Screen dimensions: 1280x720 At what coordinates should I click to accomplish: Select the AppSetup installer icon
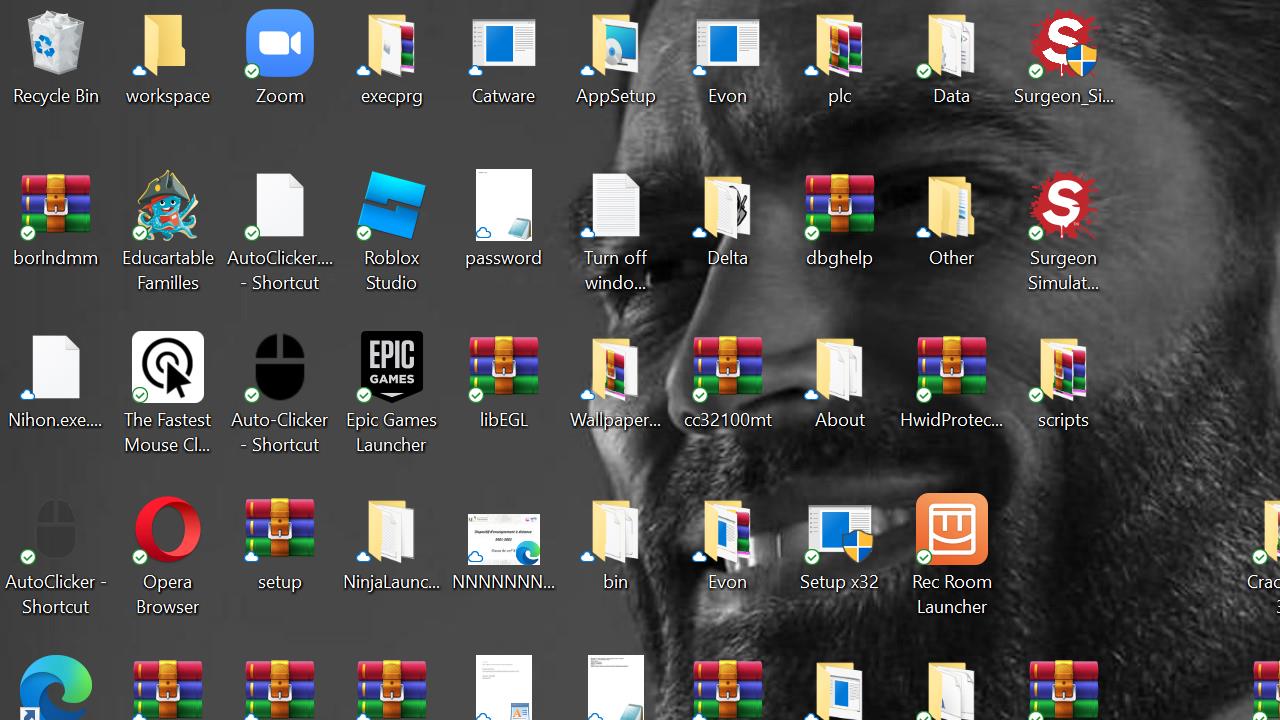(615, 45)
